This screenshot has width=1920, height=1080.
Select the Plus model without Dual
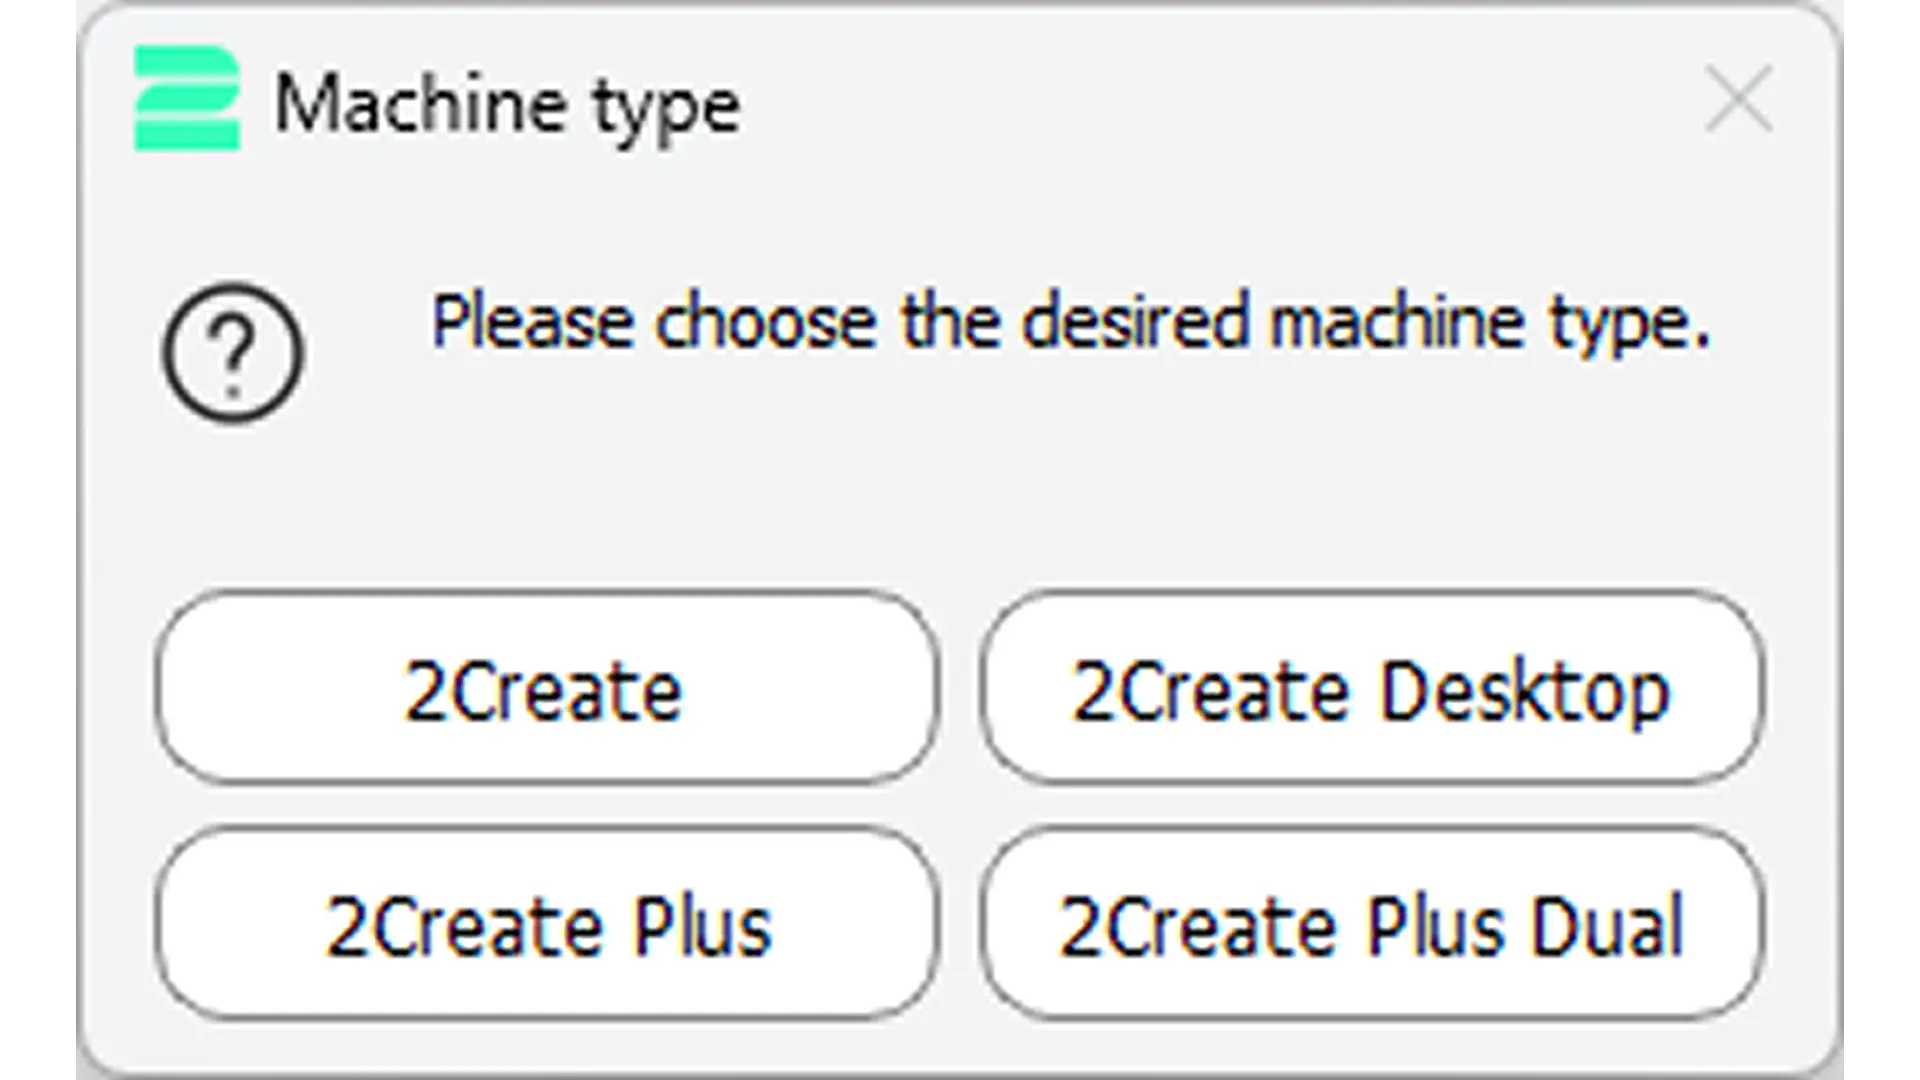(x=547, y=924)
